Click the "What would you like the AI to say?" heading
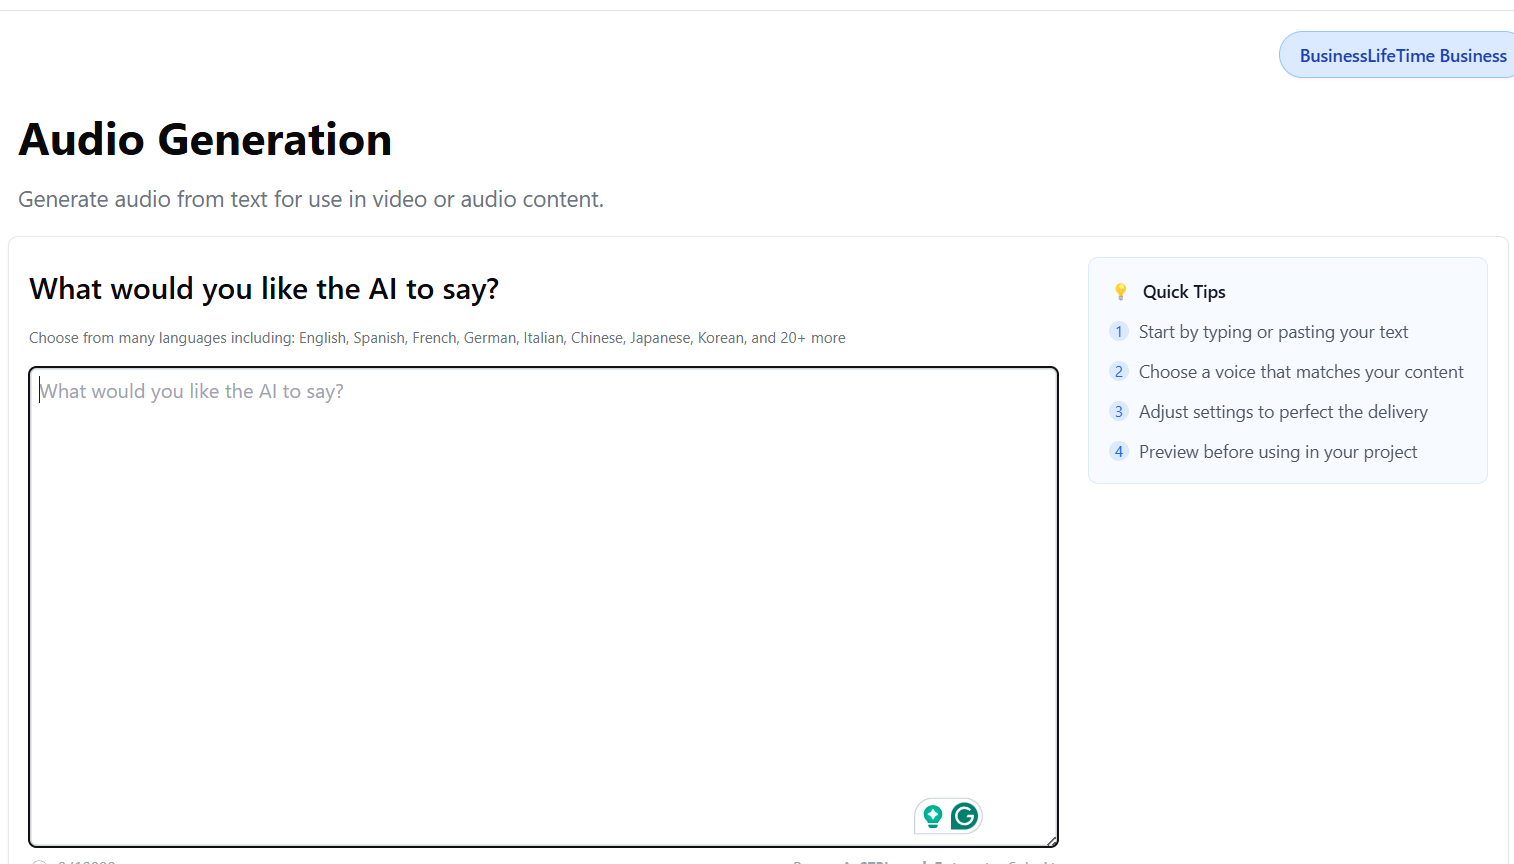This screenshot has width=1514, height=864. tap(264, 289)
